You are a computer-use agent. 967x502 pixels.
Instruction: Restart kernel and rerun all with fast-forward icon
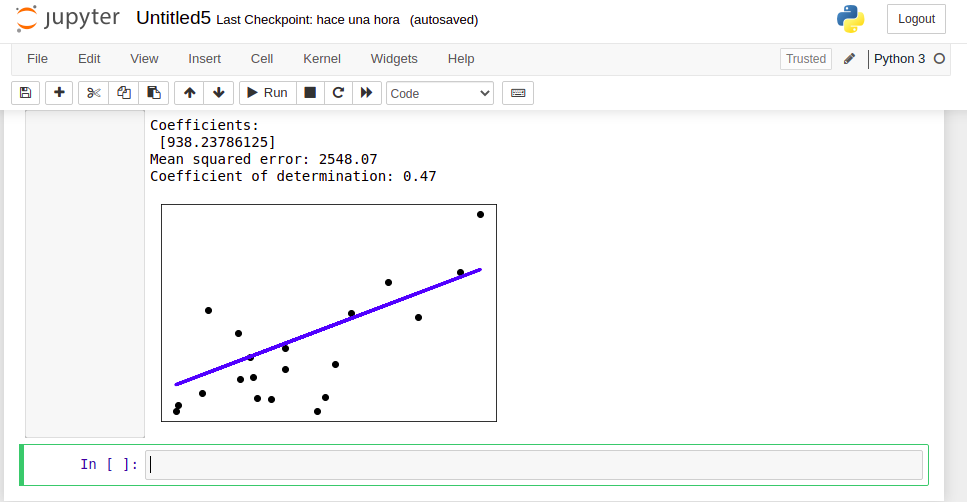[x=367, y=93]
